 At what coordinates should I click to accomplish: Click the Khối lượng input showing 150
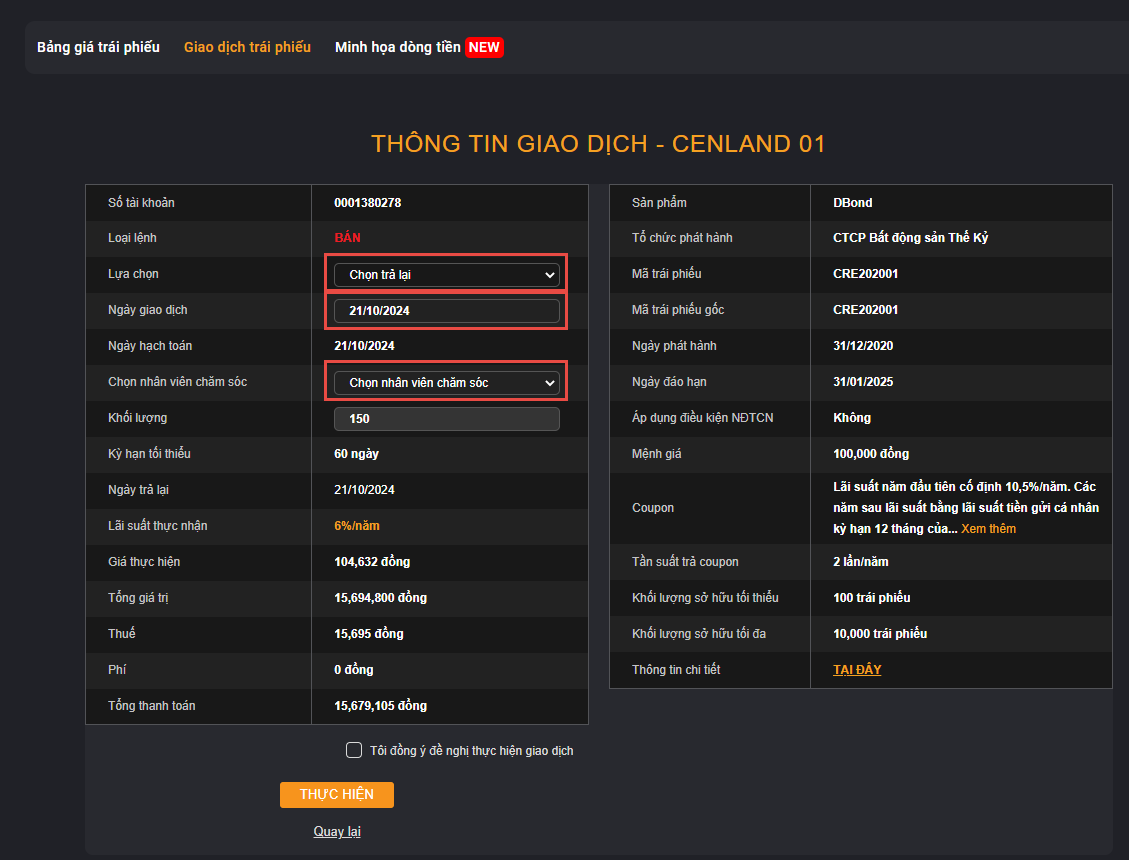tap(446, 418)
